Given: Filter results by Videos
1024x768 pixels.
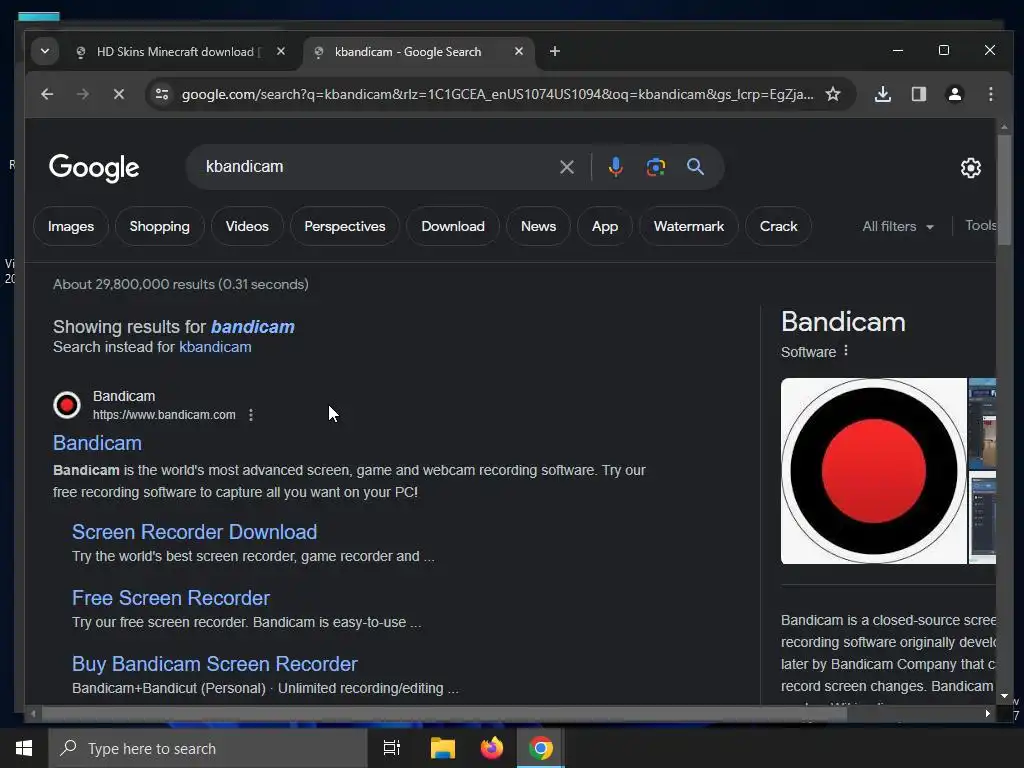Looking at the screenshot, I should pos(247,226).
